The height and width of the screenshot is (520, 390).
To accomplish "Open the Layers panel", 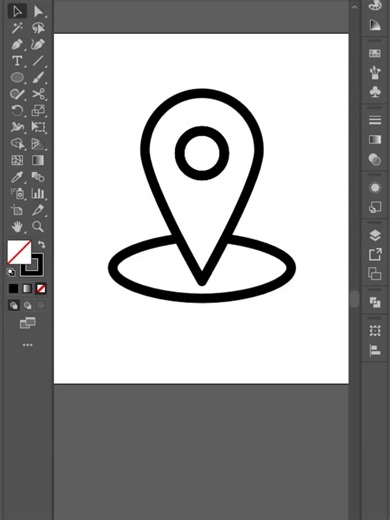I will (375, 235).
